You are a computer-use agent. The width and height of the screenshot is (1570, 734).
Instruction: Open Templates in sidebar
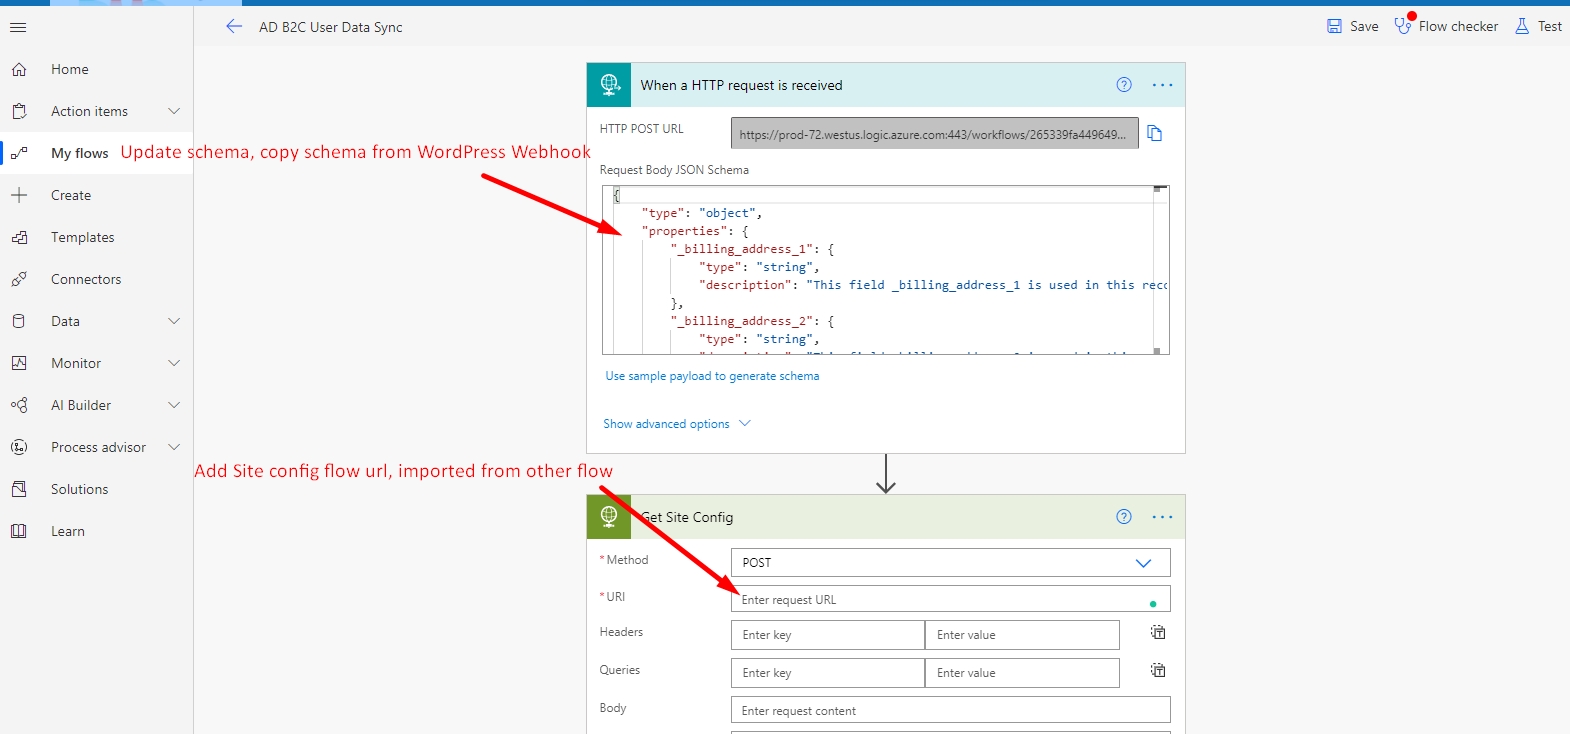[x=83, y=237]
